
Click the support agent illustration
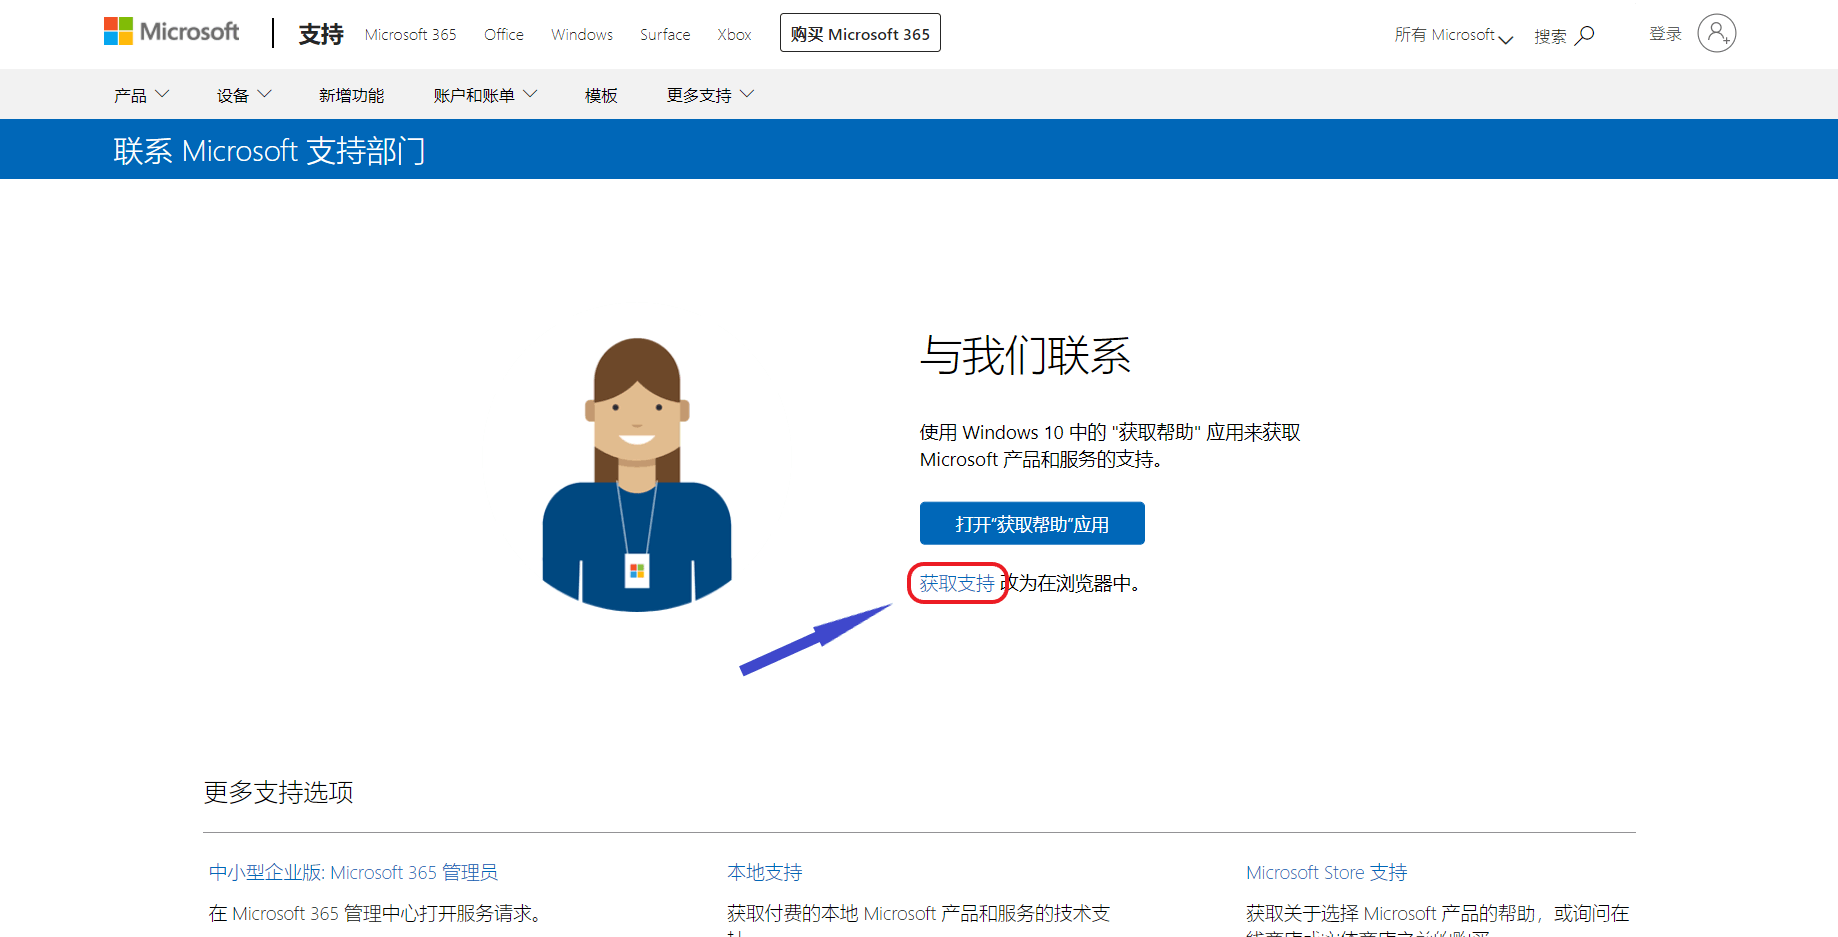pyautogui.click(x=637, y=475)
